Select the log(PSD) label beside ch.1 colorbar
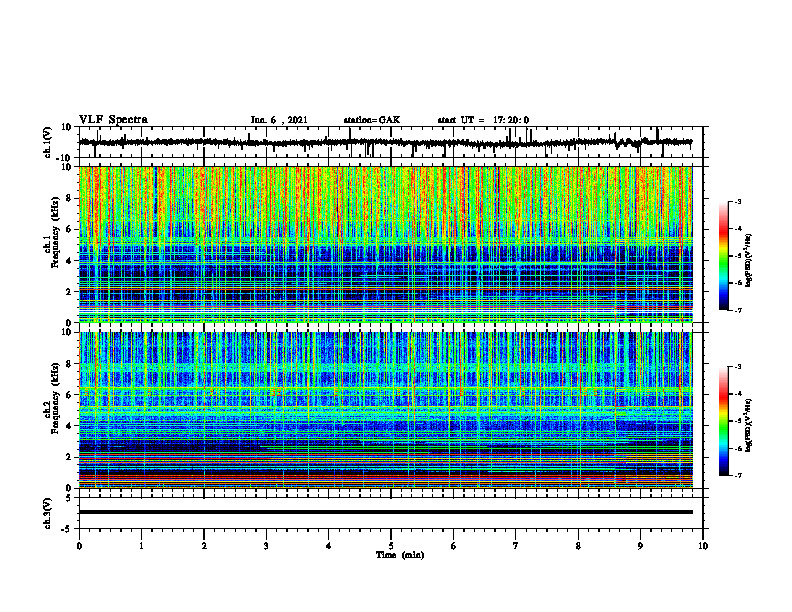Image resolution: width=792 pixels, height=612 pixels. [749, 261]
